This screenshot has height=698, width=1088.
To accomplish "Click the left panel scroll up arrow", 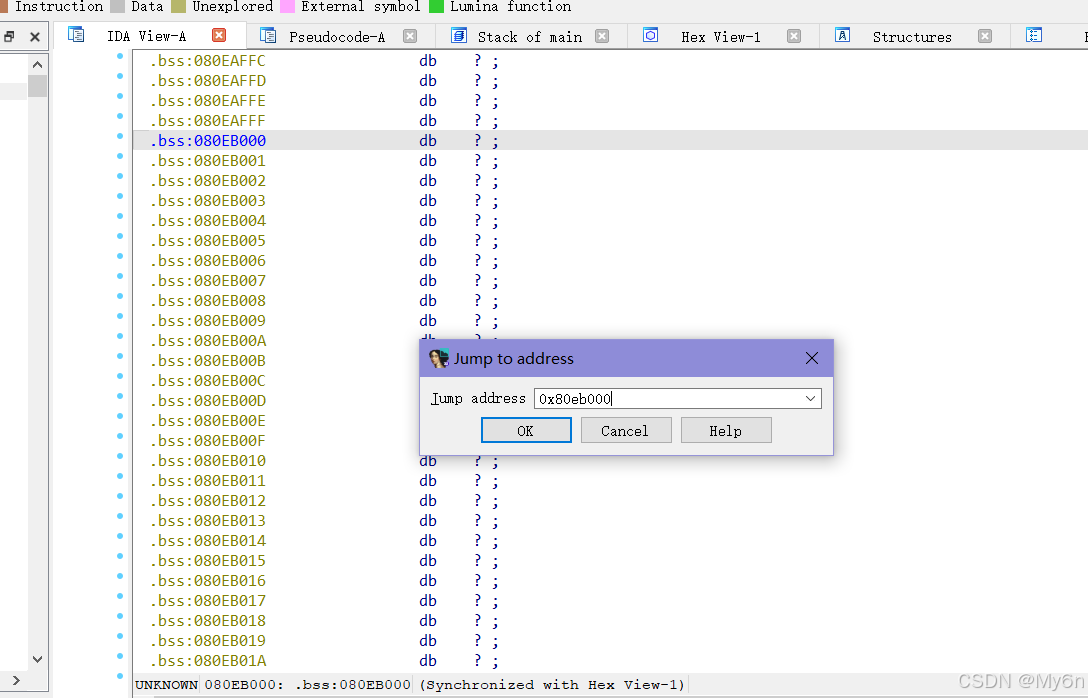I will [x=37, y=65].
